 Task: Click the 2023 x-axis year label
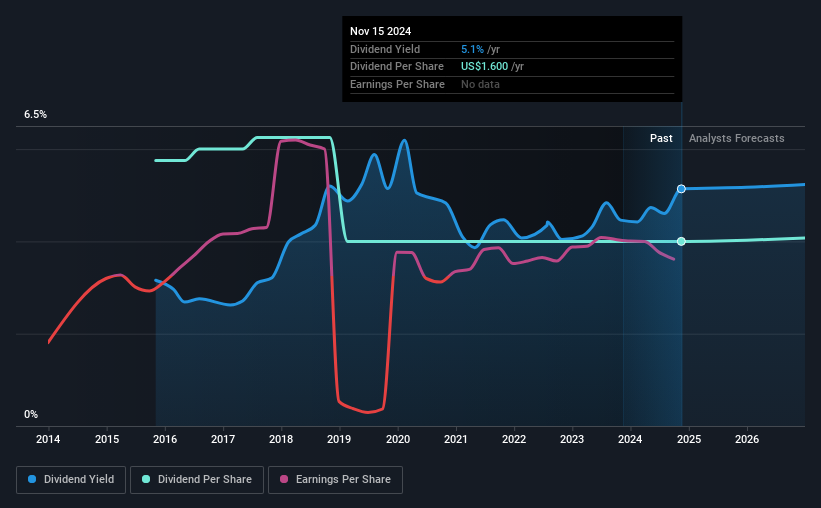click(572, 439)
